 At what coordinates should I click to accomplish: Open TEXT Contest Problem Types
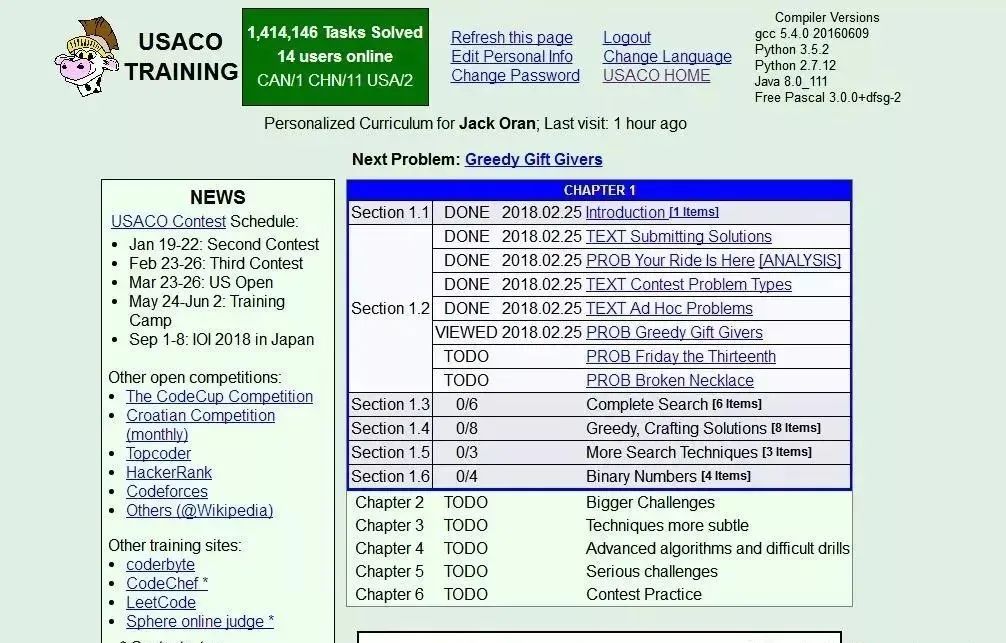[x=688, y=285]
